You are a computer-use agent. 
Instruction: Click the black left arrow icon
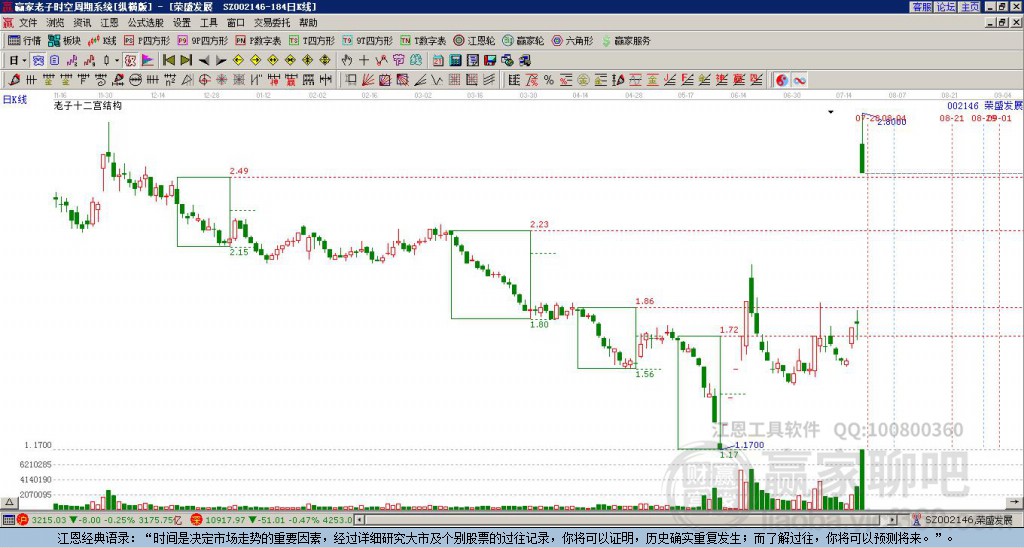click(204, 60)
